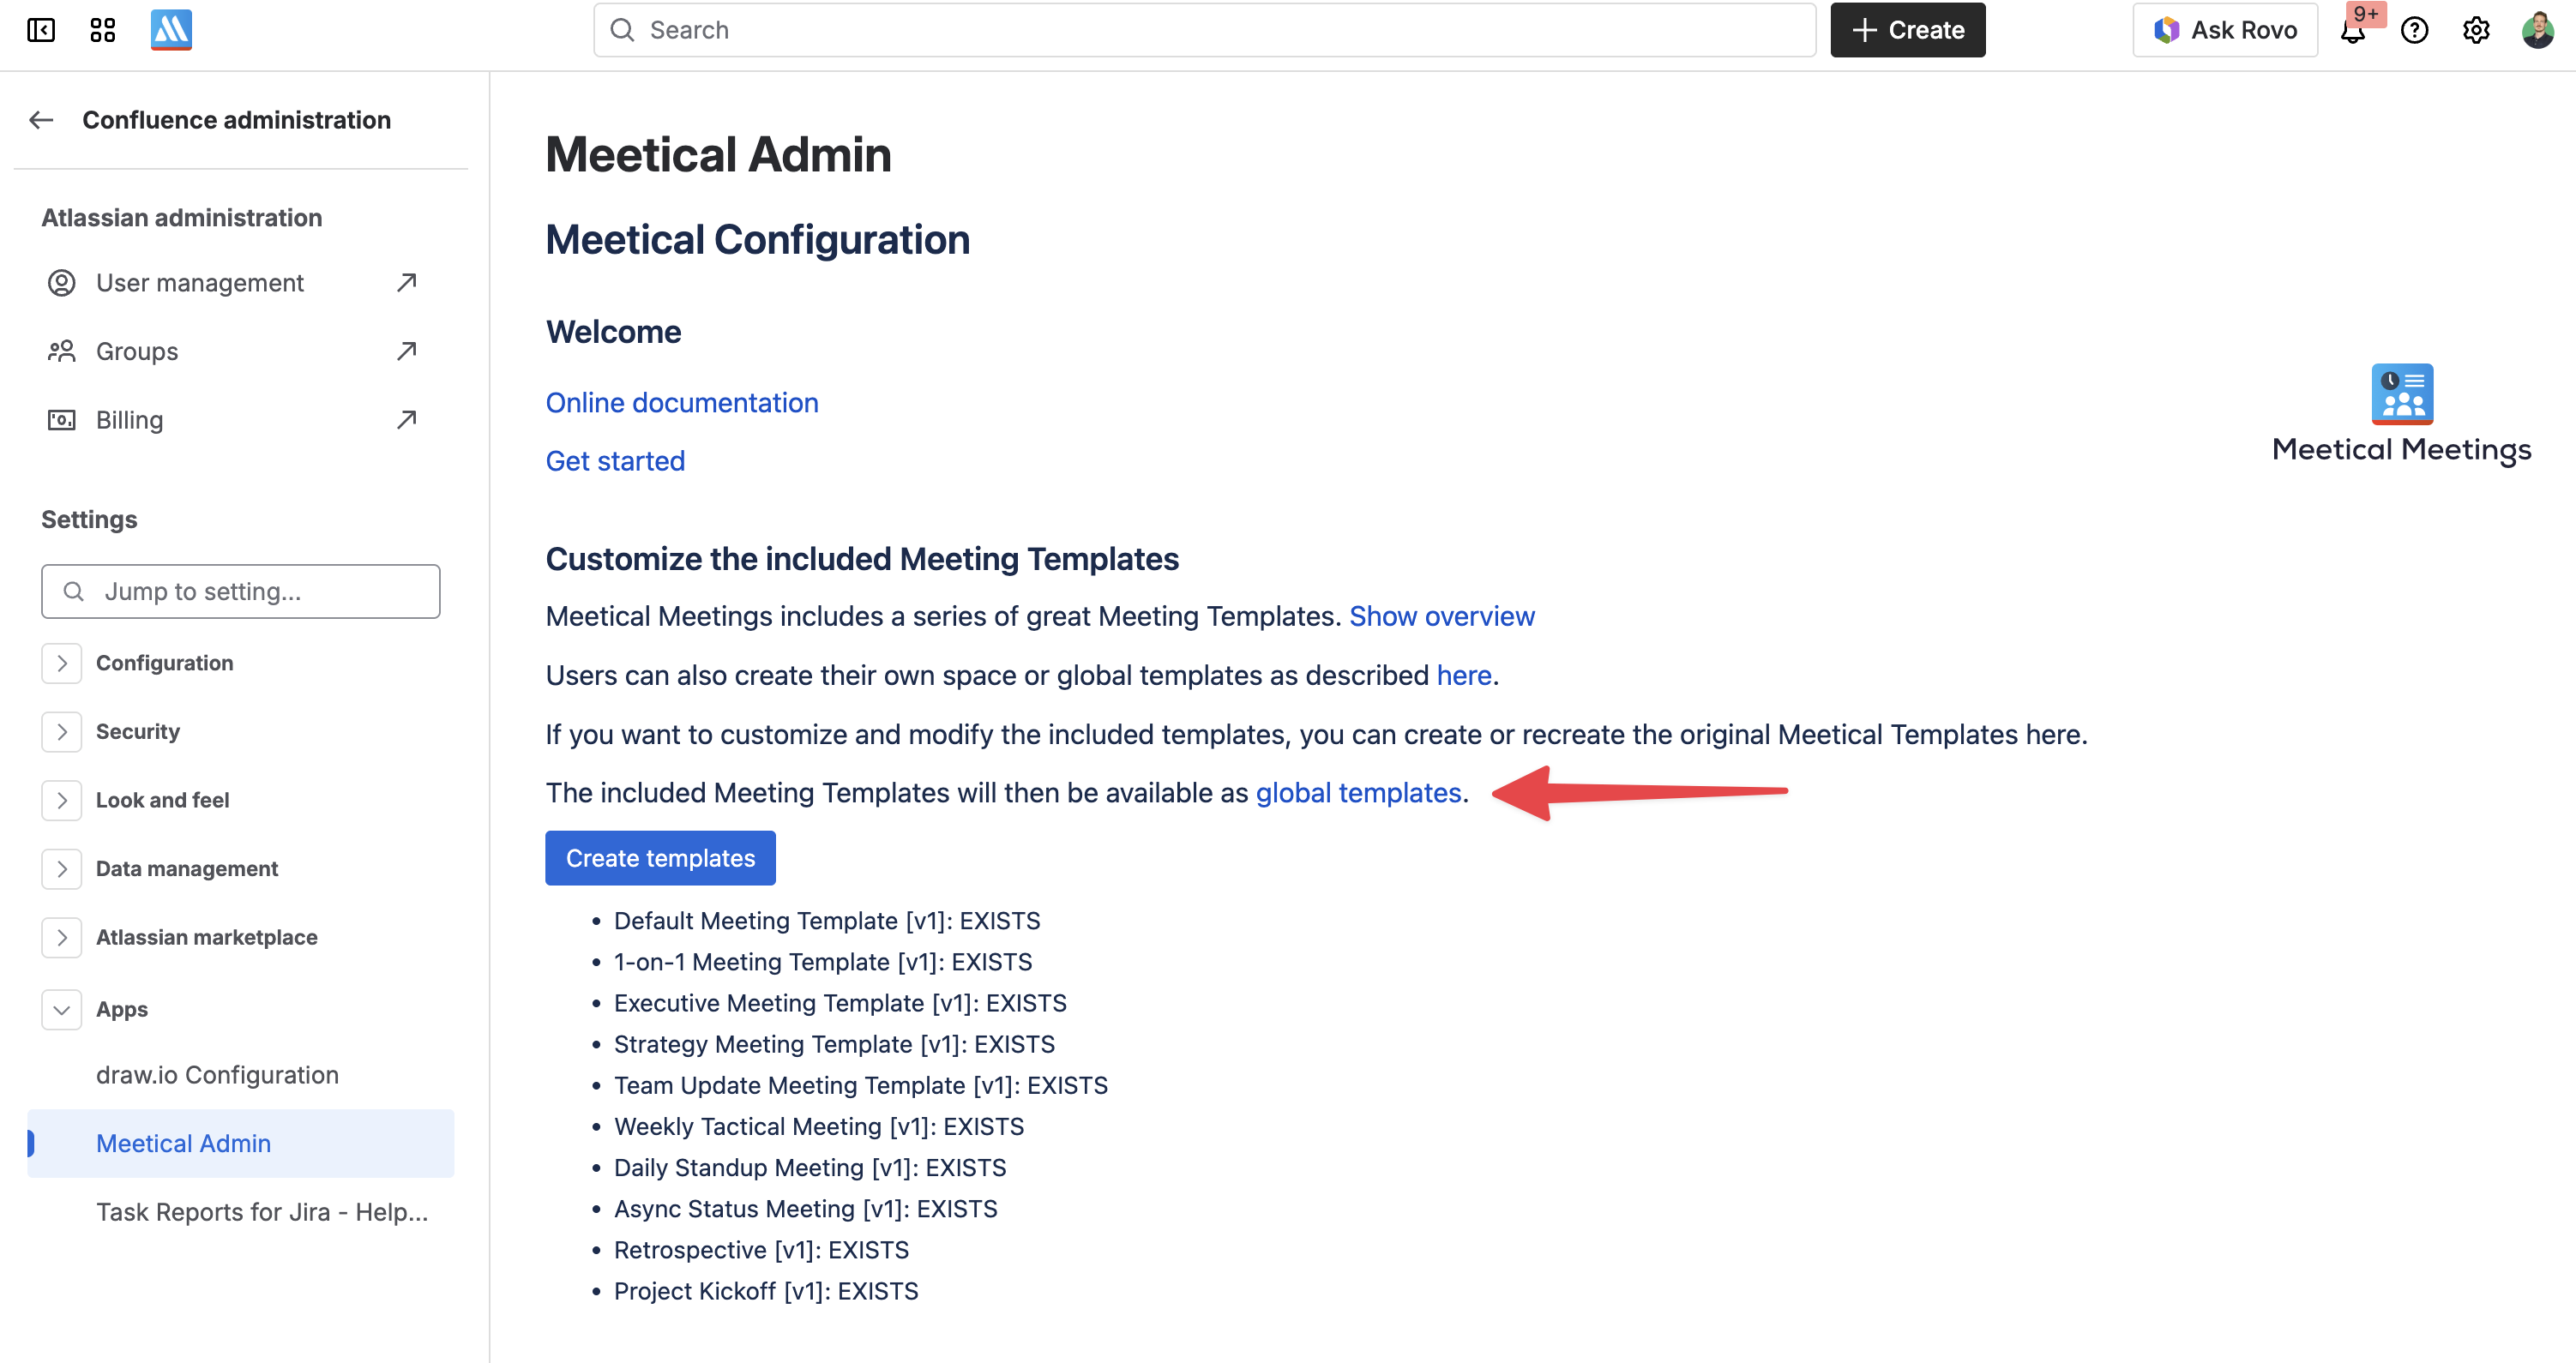Open the Online documentation link

tap(682, 403)
